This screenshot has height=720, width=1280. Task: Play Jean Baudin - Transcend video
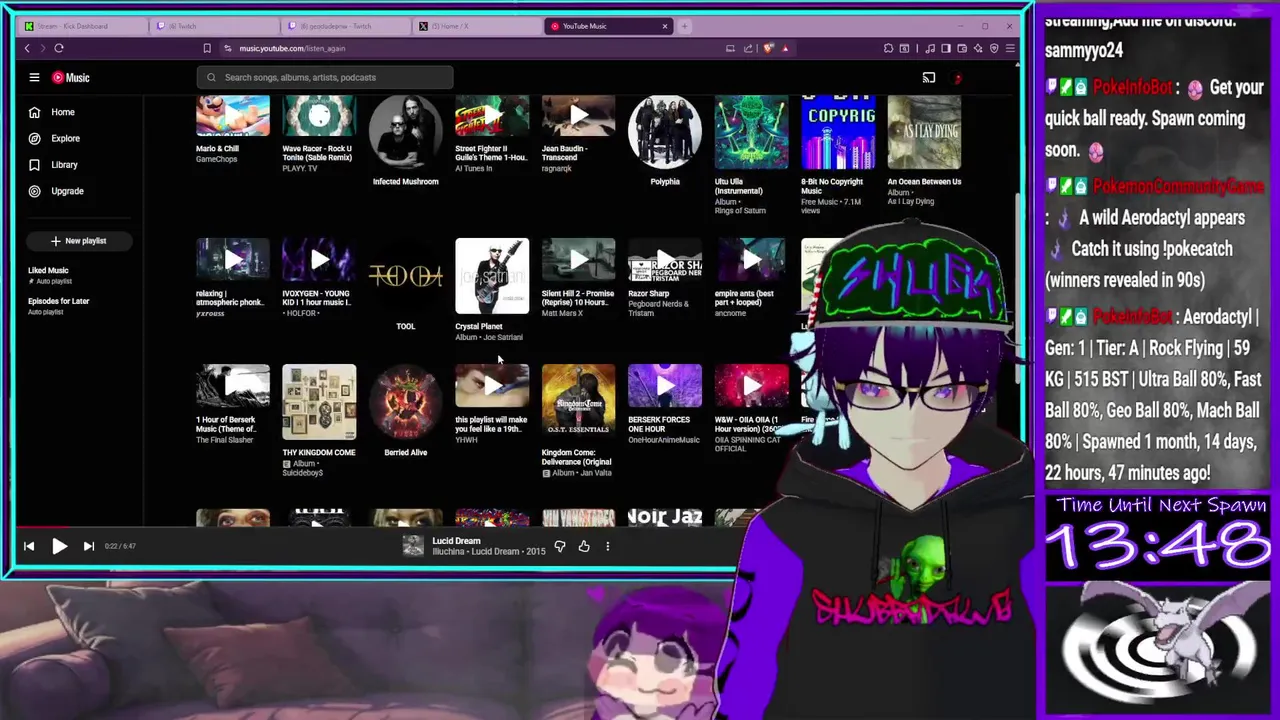(x=578, y=117)
